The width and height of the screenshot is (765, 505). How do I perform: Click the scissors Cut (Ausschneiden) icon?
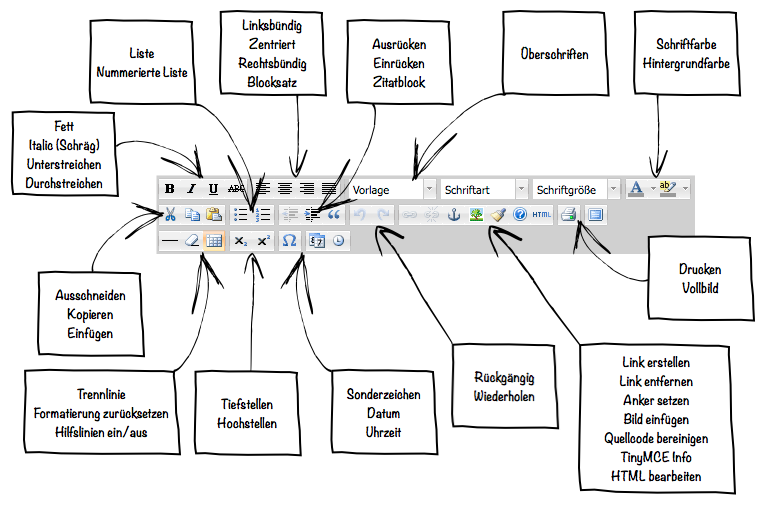(170, 214)
